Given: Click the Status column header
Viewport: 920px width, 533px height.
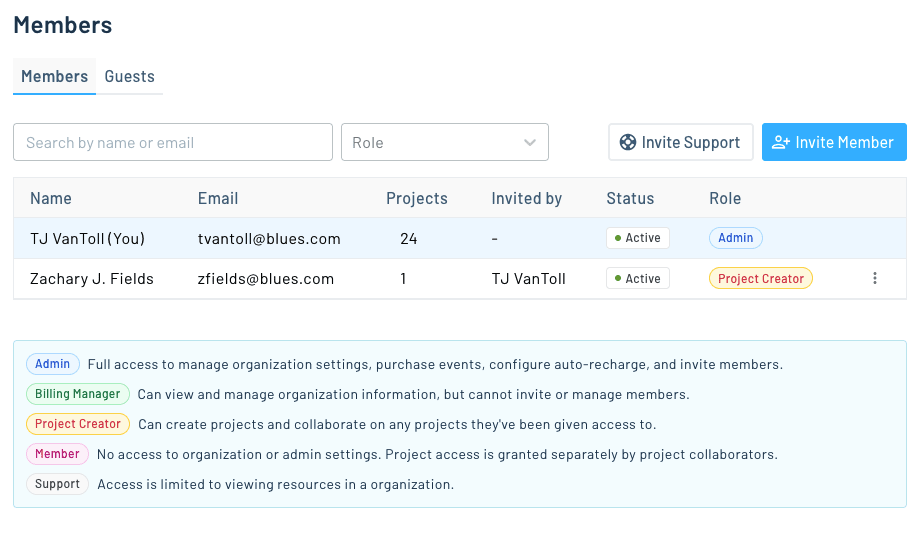Looking at the screenshot, I should pos(630,198).
